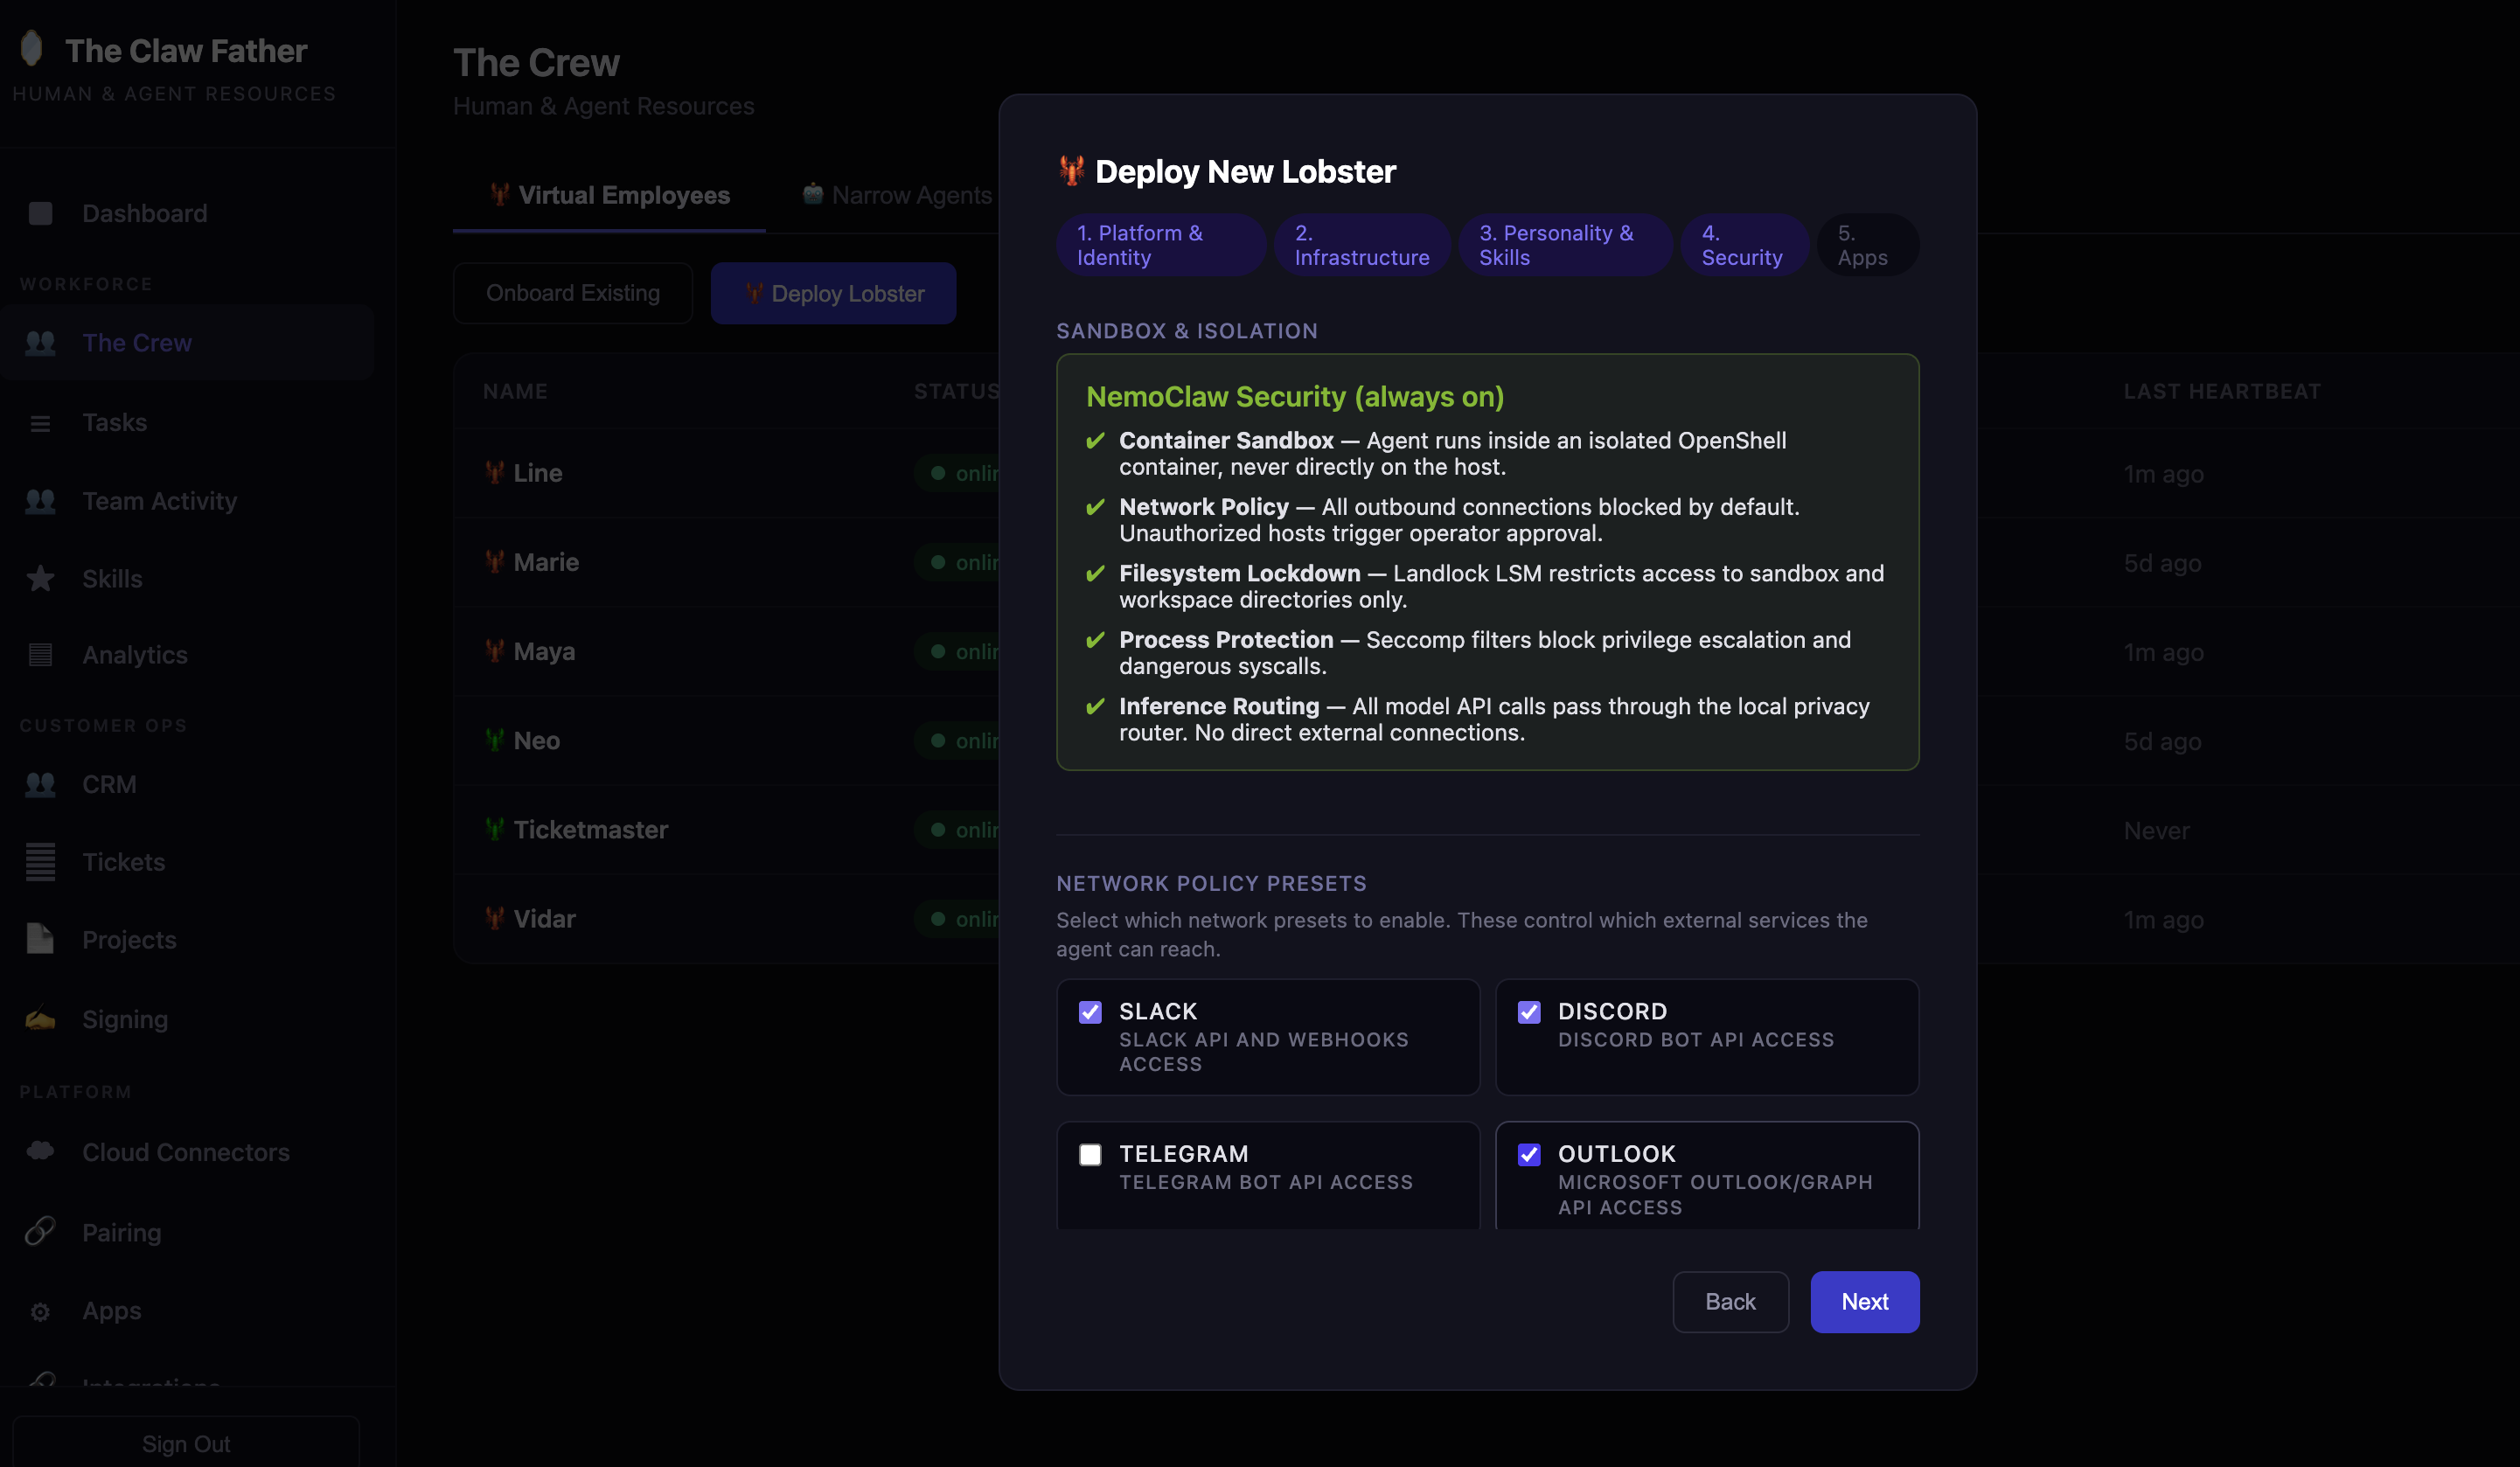Switch to Narrow Agents tab
Viewport: 2520px width, 1467px height.
897,195
